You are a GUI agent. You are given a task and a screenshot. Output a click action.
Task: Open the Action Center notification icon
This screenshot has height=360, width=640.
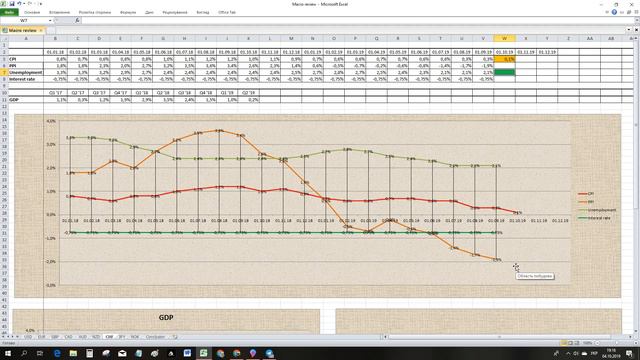630,353
